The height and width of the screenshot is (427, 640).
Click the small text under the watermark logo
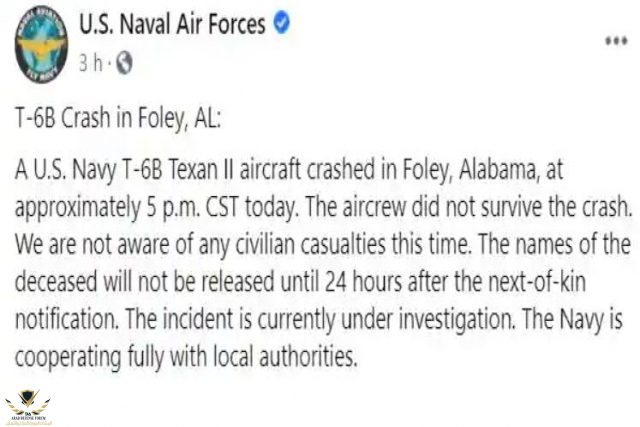point(28,420)
